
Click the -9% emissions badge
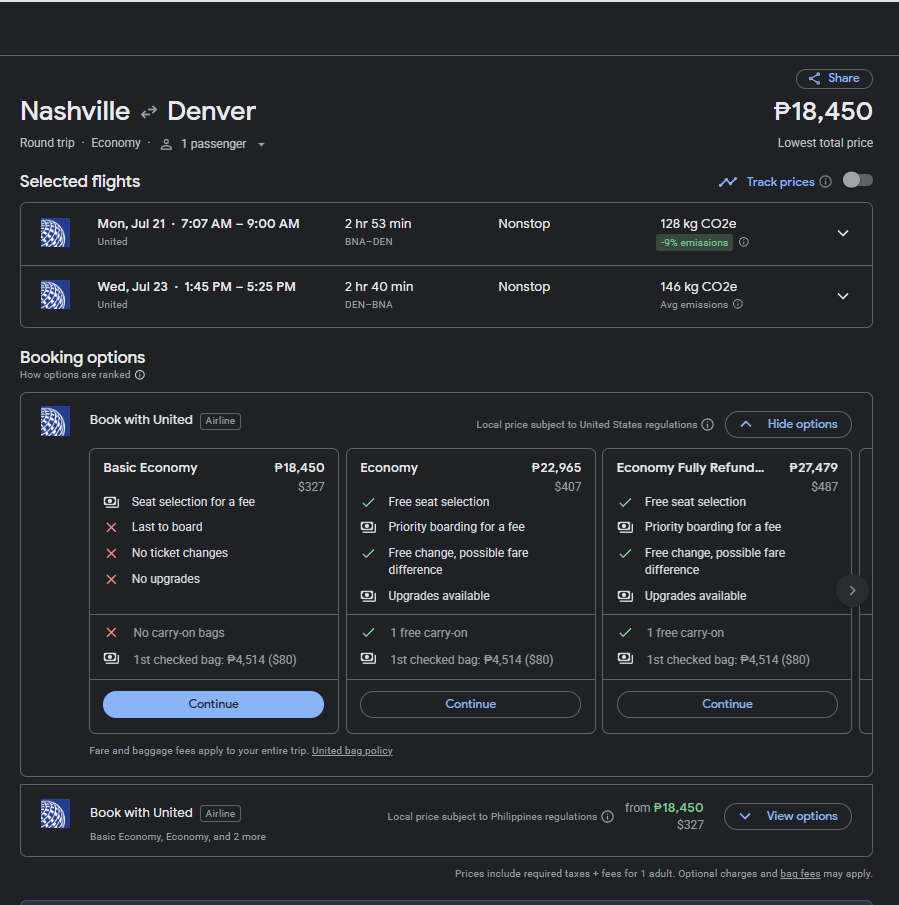694,242
